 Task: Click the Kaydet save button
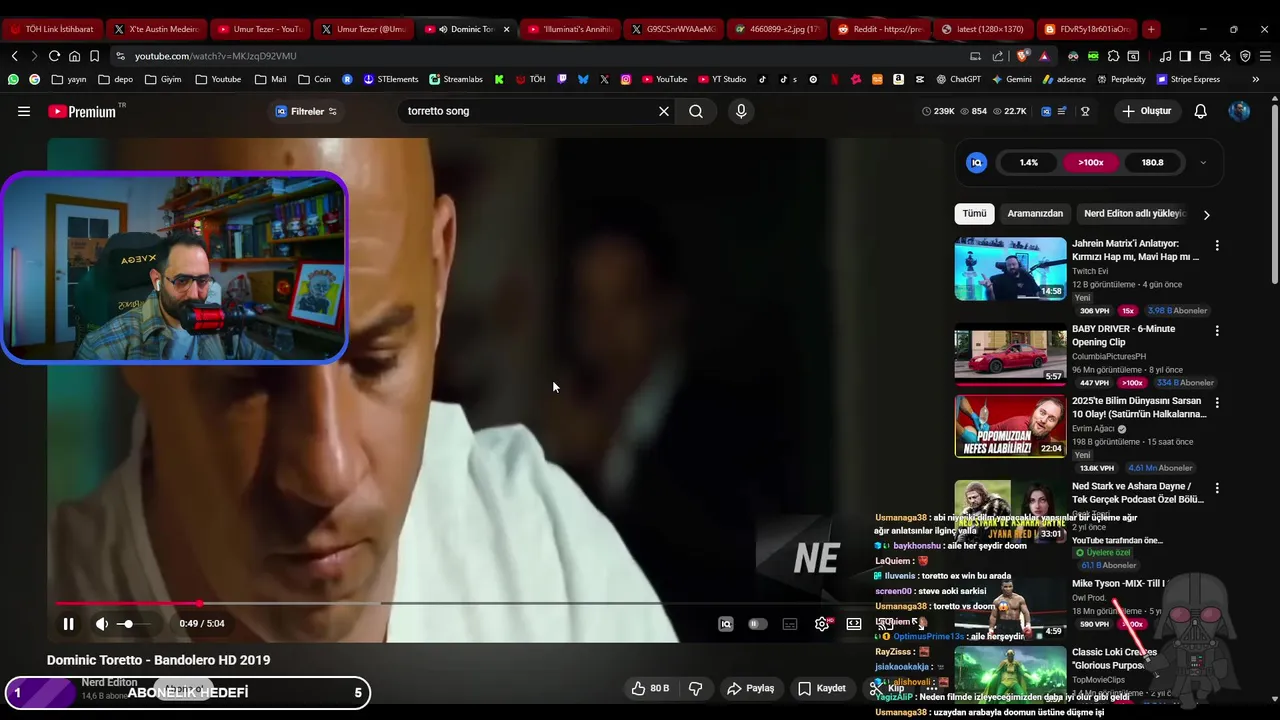tap(822, 688)
